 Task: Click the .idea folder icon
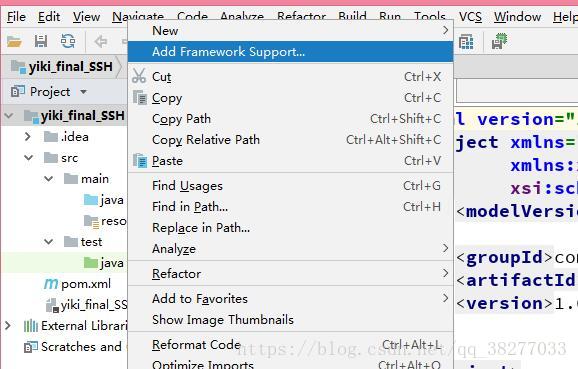[x=51, y=137]
